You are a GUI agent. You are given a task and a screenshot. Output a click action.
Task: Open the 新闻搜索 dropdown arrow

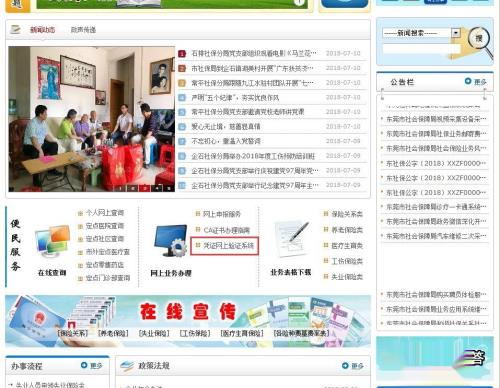pyautogui.click(x=456, y=33)
